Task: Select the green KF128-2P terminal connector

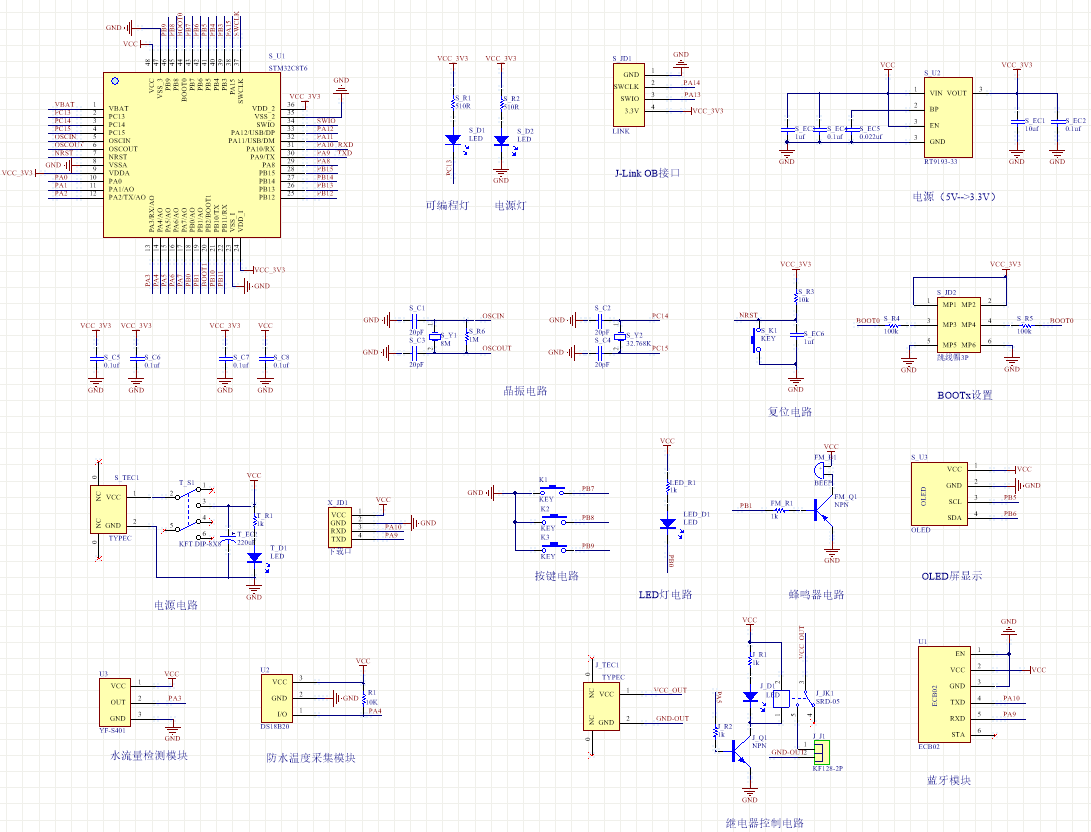Action: [x=821, y=751]
